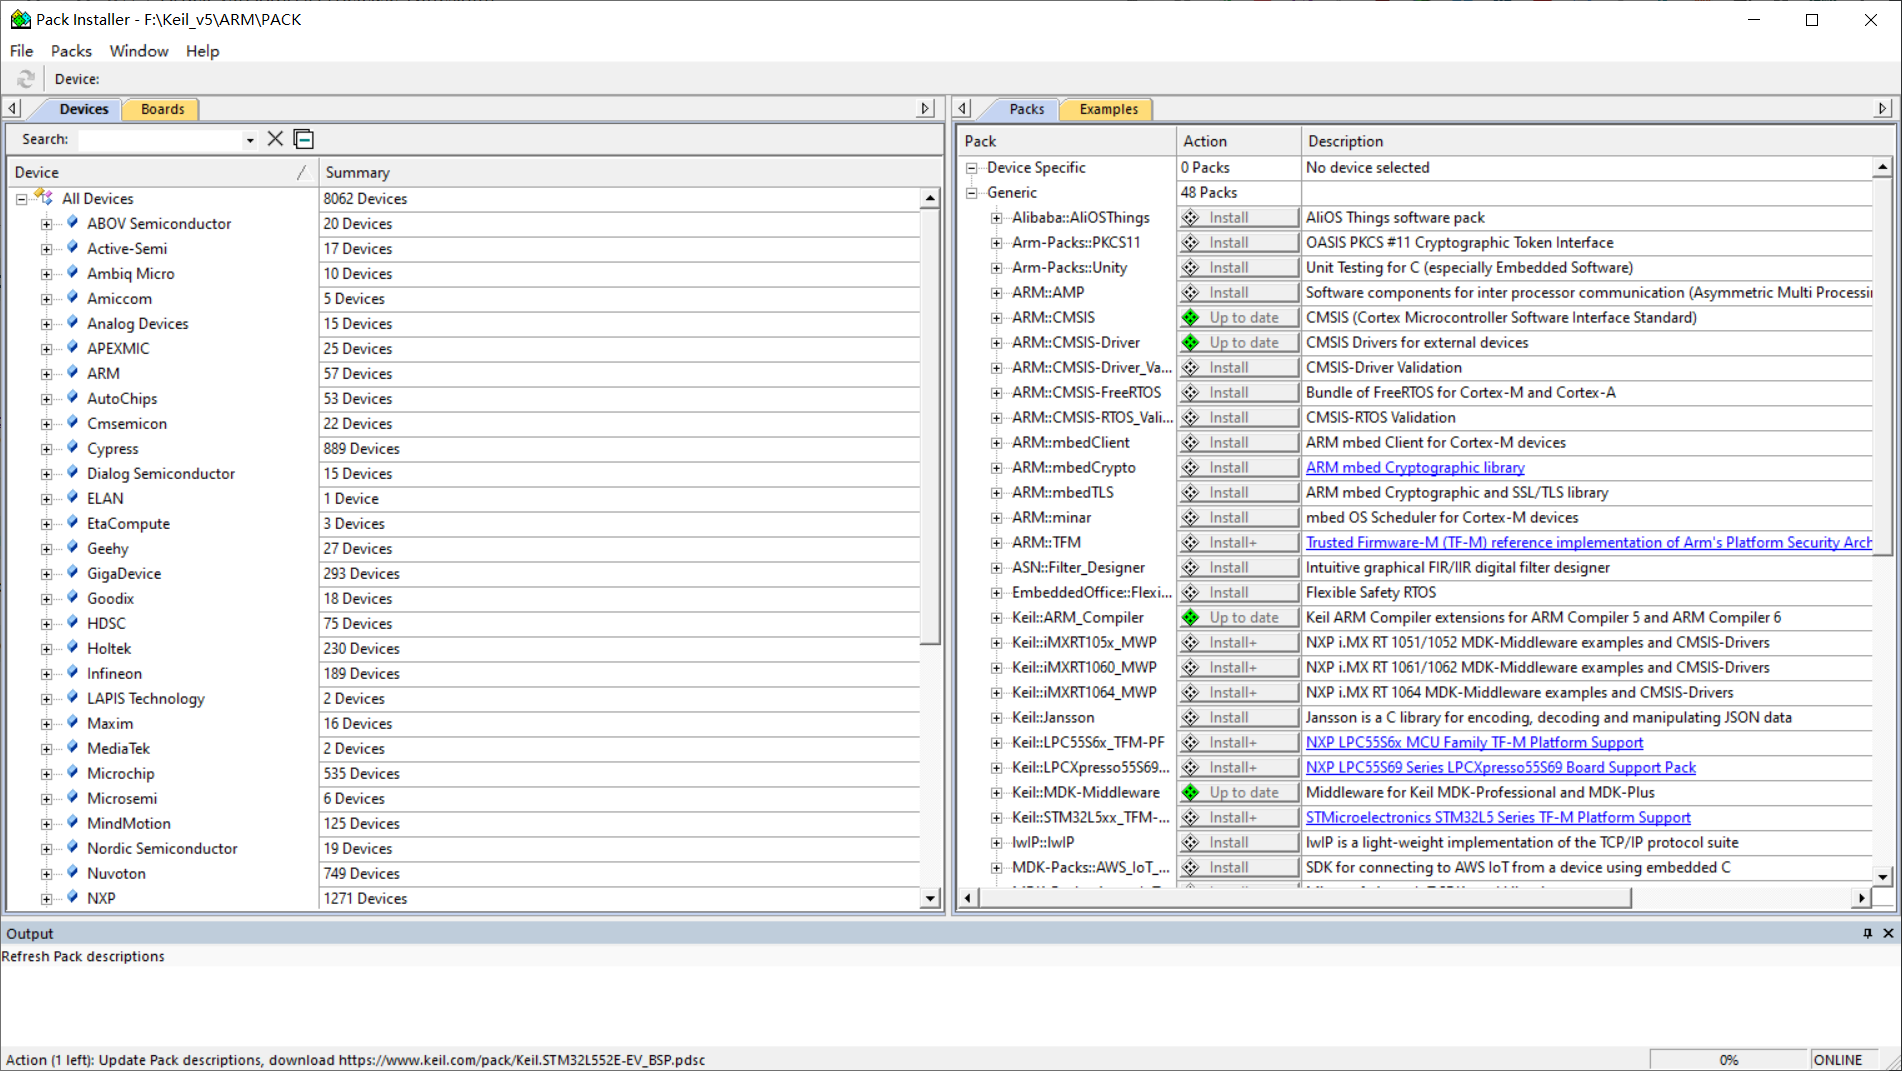
Task: Click the ONLINE status indicator
Action: click(1838, 1060)
